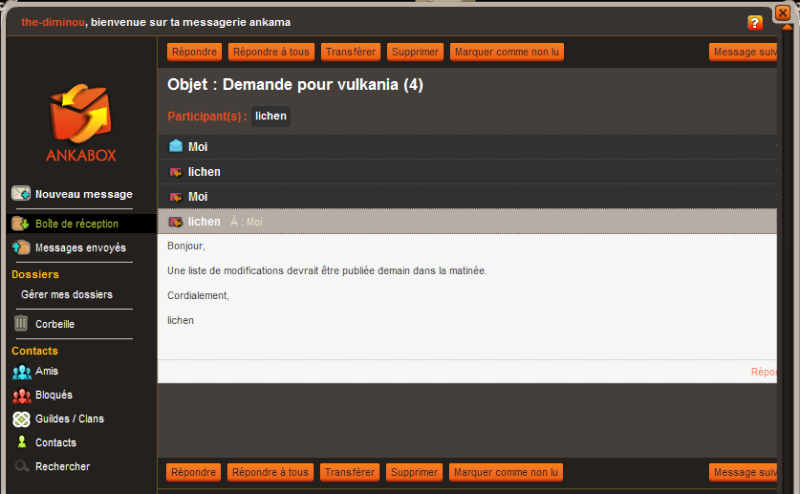The image size is (800, 494).
Task: Click the Rechercher magnifier icon
Action: [21, 465]
